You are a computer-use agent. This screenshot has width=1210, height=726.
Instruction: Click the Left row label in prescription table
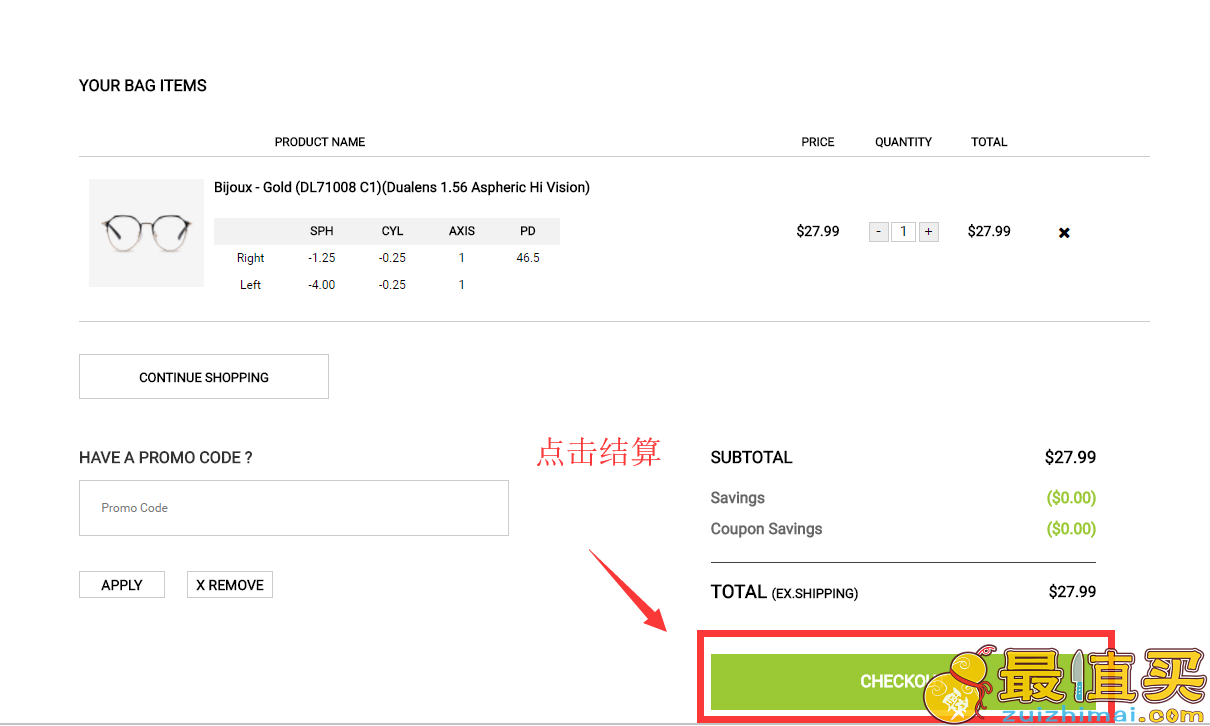250,285
